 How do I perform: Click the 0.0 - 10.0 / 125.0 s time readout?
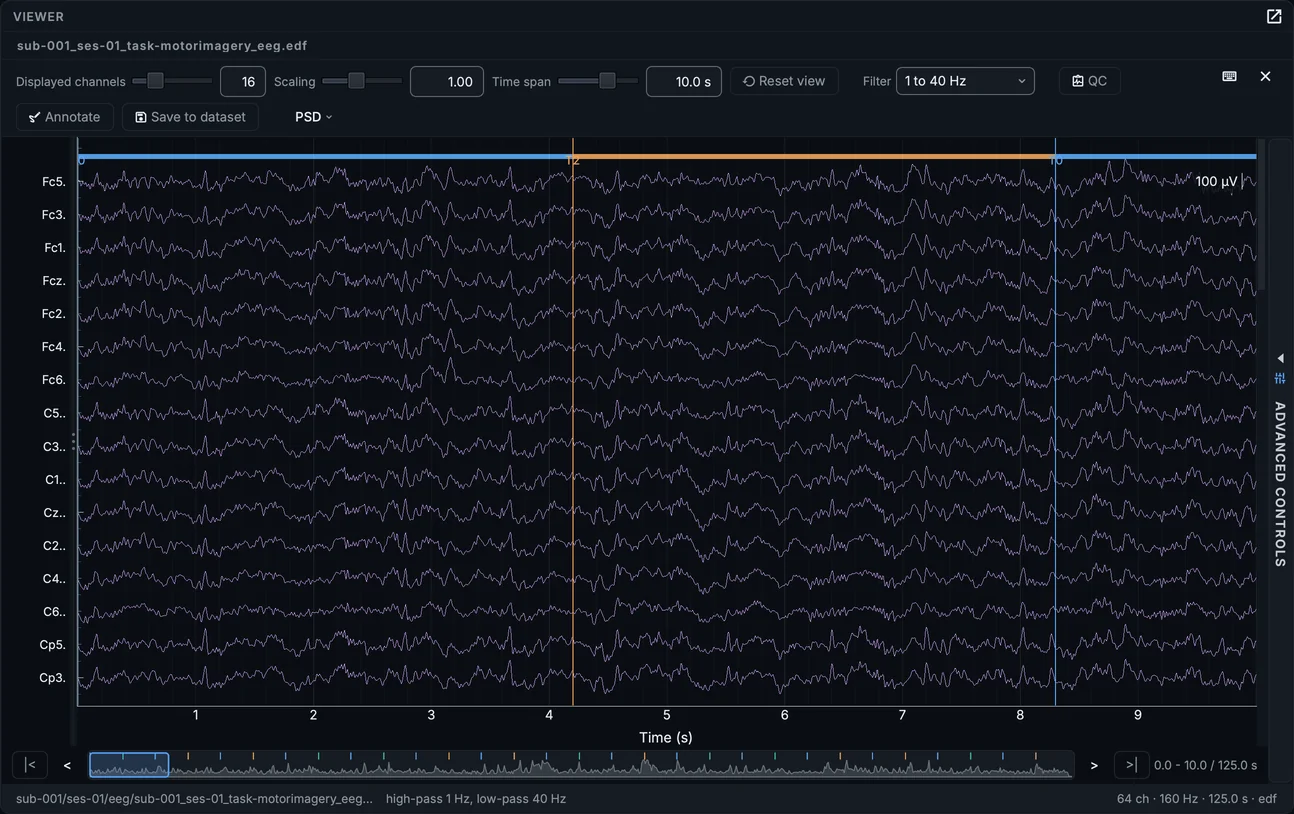(1205, 765)
